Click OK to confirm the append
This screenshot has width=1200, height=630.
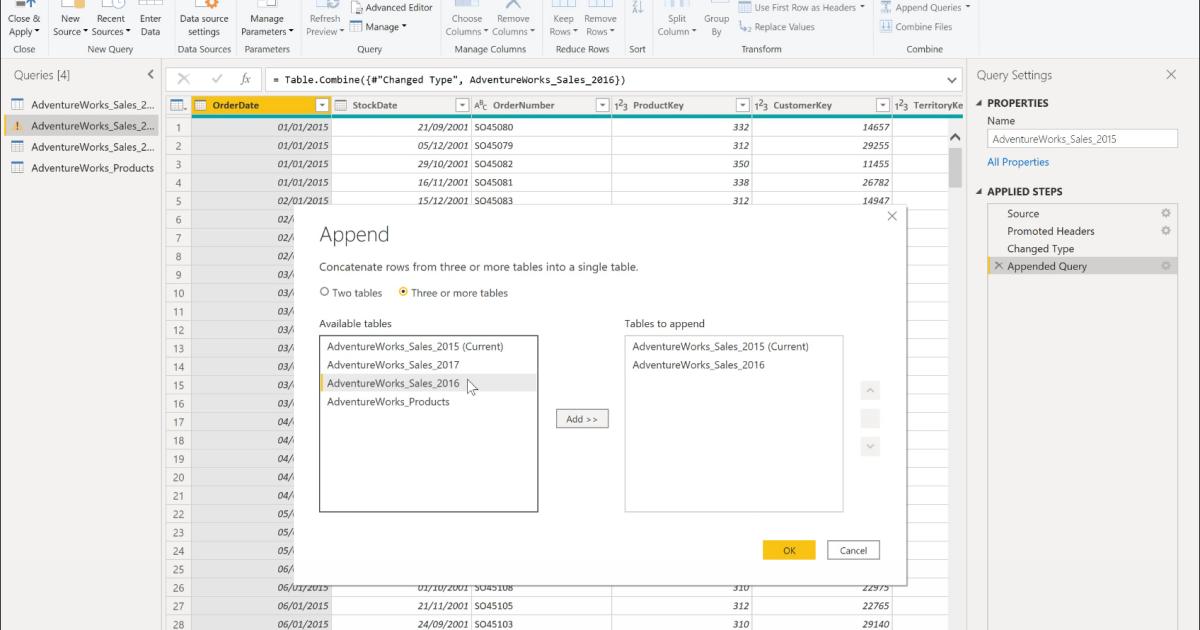click(789, 550)
